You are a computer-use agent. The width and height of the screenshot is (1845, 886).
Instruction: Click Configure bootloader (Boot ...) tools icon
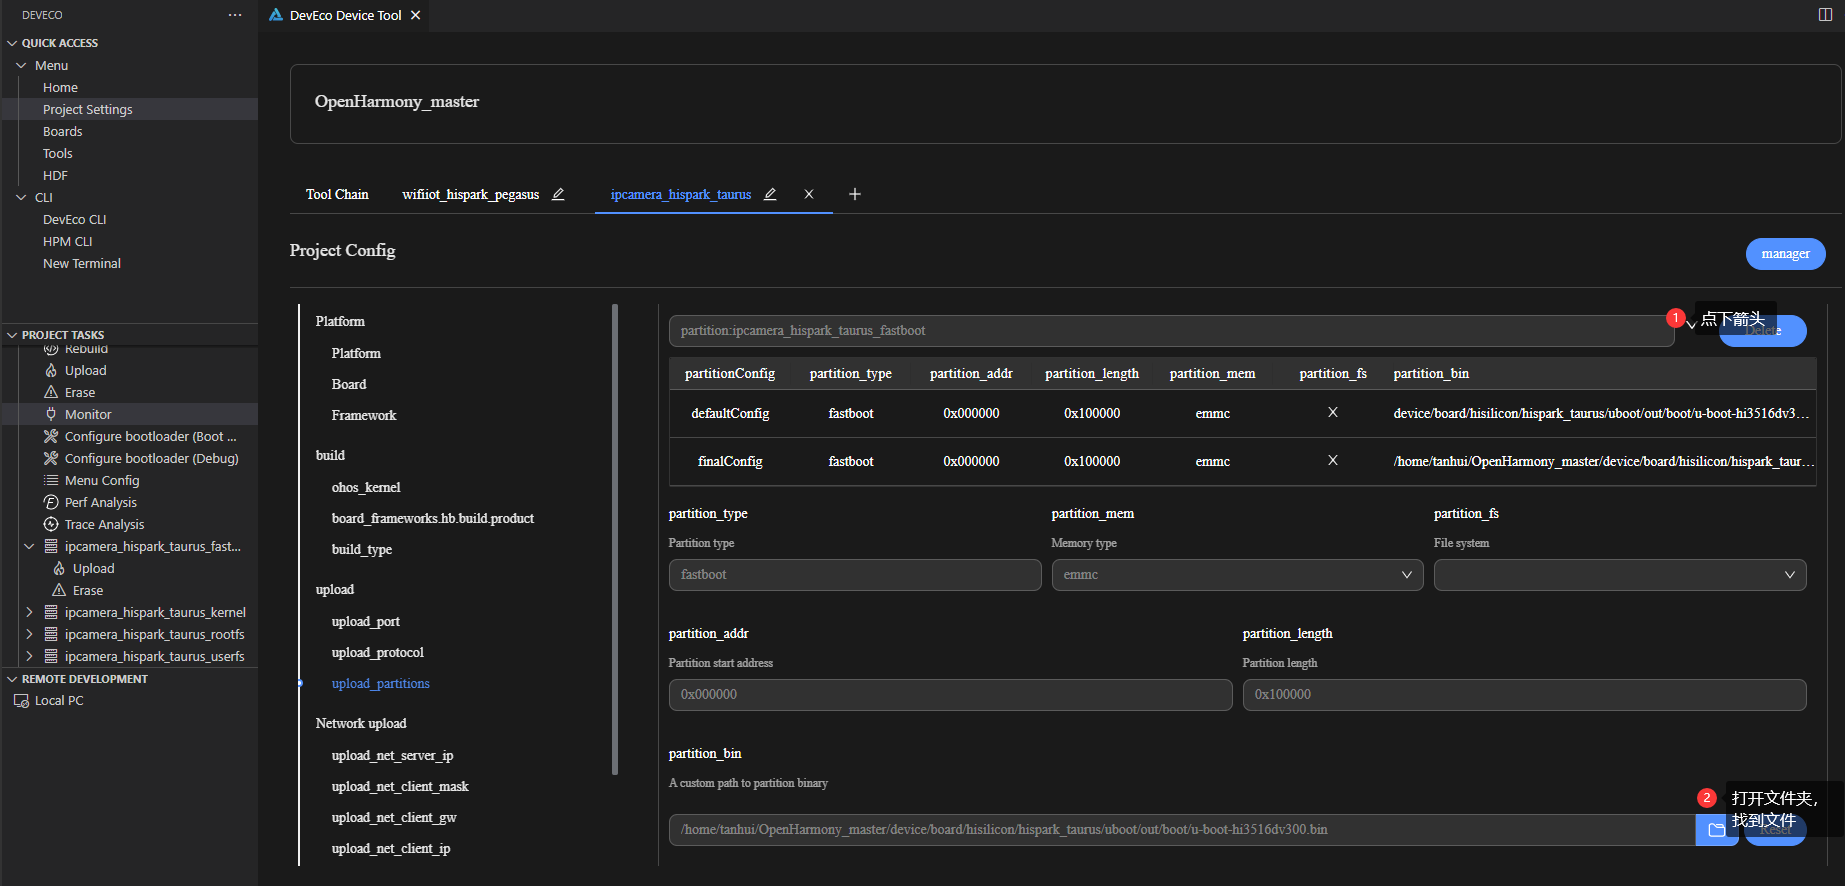tap(51, 436)
